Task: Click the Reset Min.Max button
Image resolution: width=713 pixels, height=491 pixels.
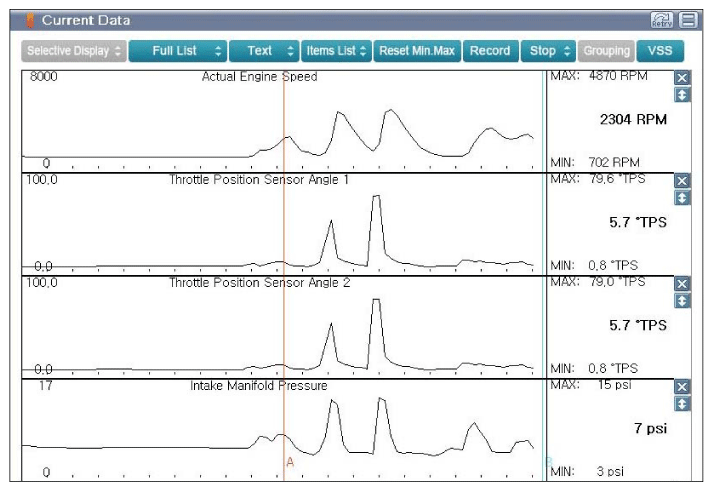Action: click(417, 51)
